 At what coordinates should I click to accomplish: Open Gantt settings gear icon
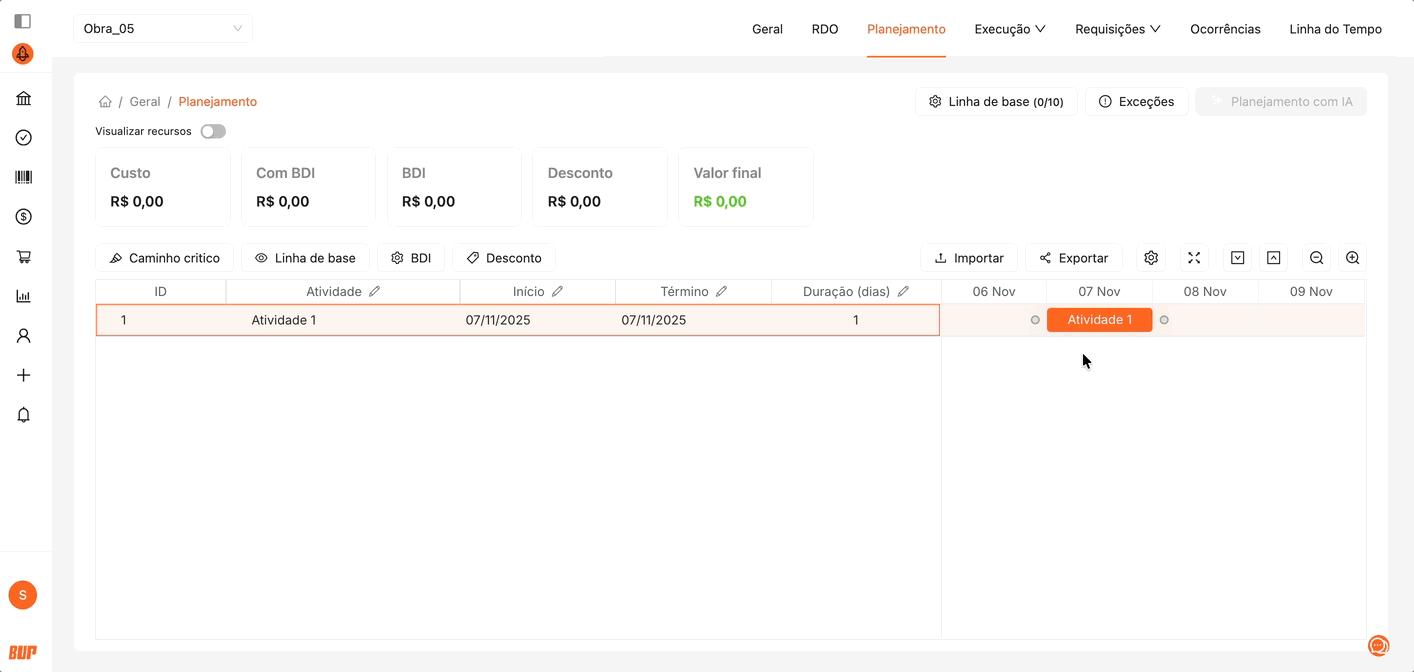click(1151, 258)
